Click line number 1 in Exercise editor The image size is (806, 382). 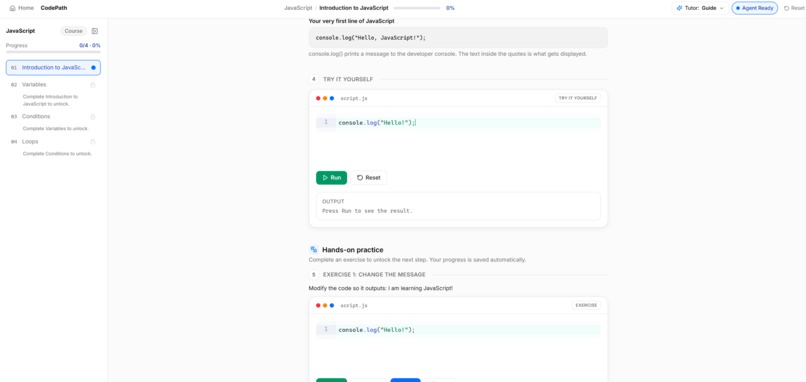(326, 330)
